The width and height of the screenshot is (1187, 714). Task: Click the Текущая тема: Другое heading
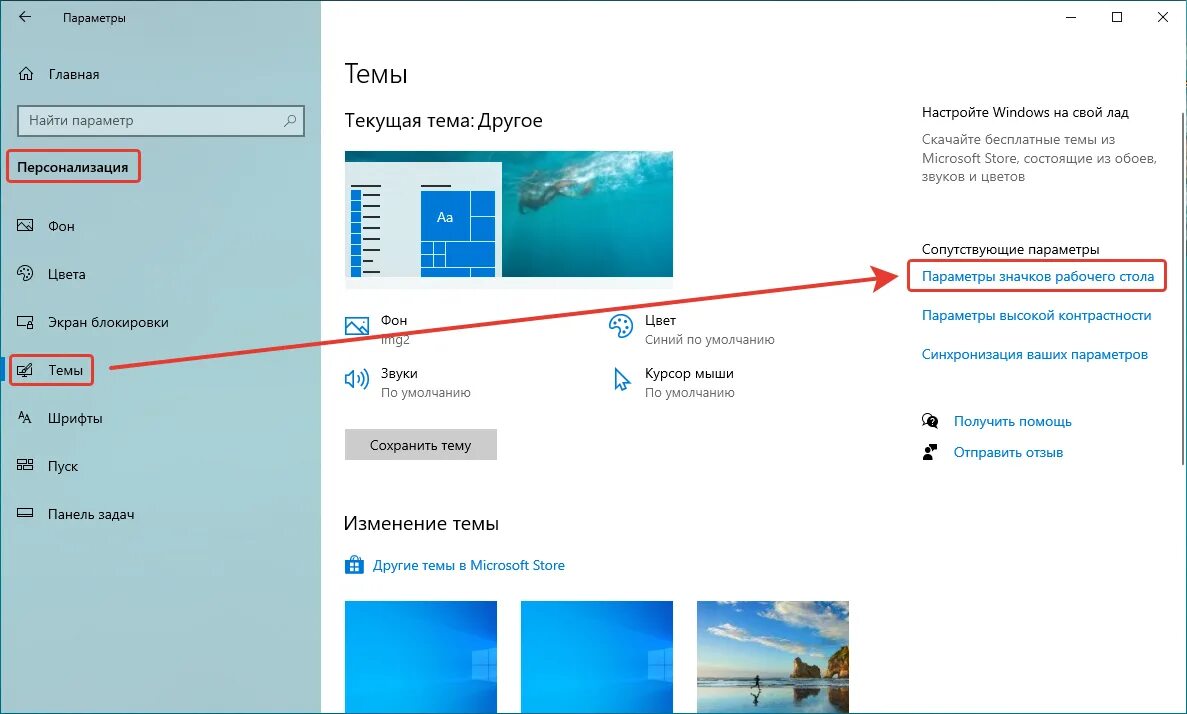click(x=444, y=120)
